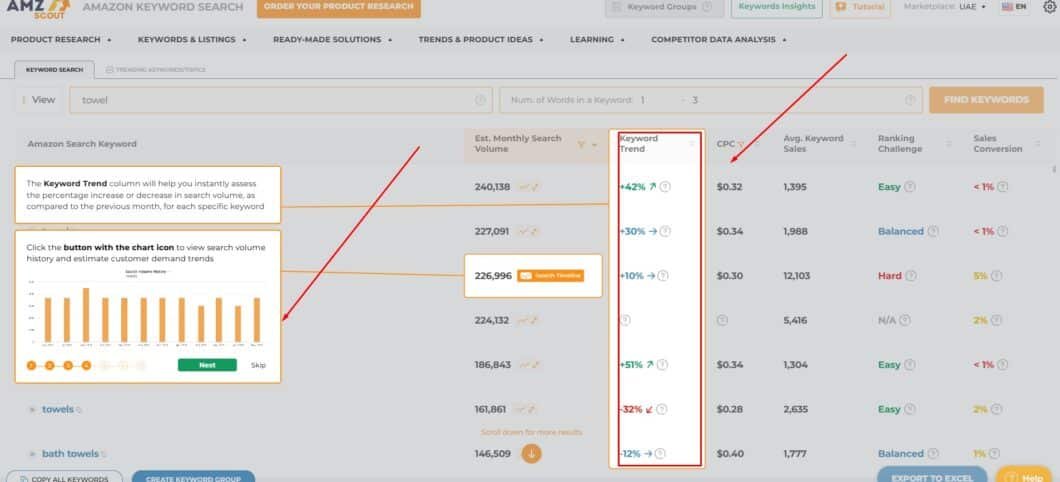Click the filter icon on Est. Monthly Search Volume
Image resolution: width=1060 pixels, height=482 pixels.
581,144
